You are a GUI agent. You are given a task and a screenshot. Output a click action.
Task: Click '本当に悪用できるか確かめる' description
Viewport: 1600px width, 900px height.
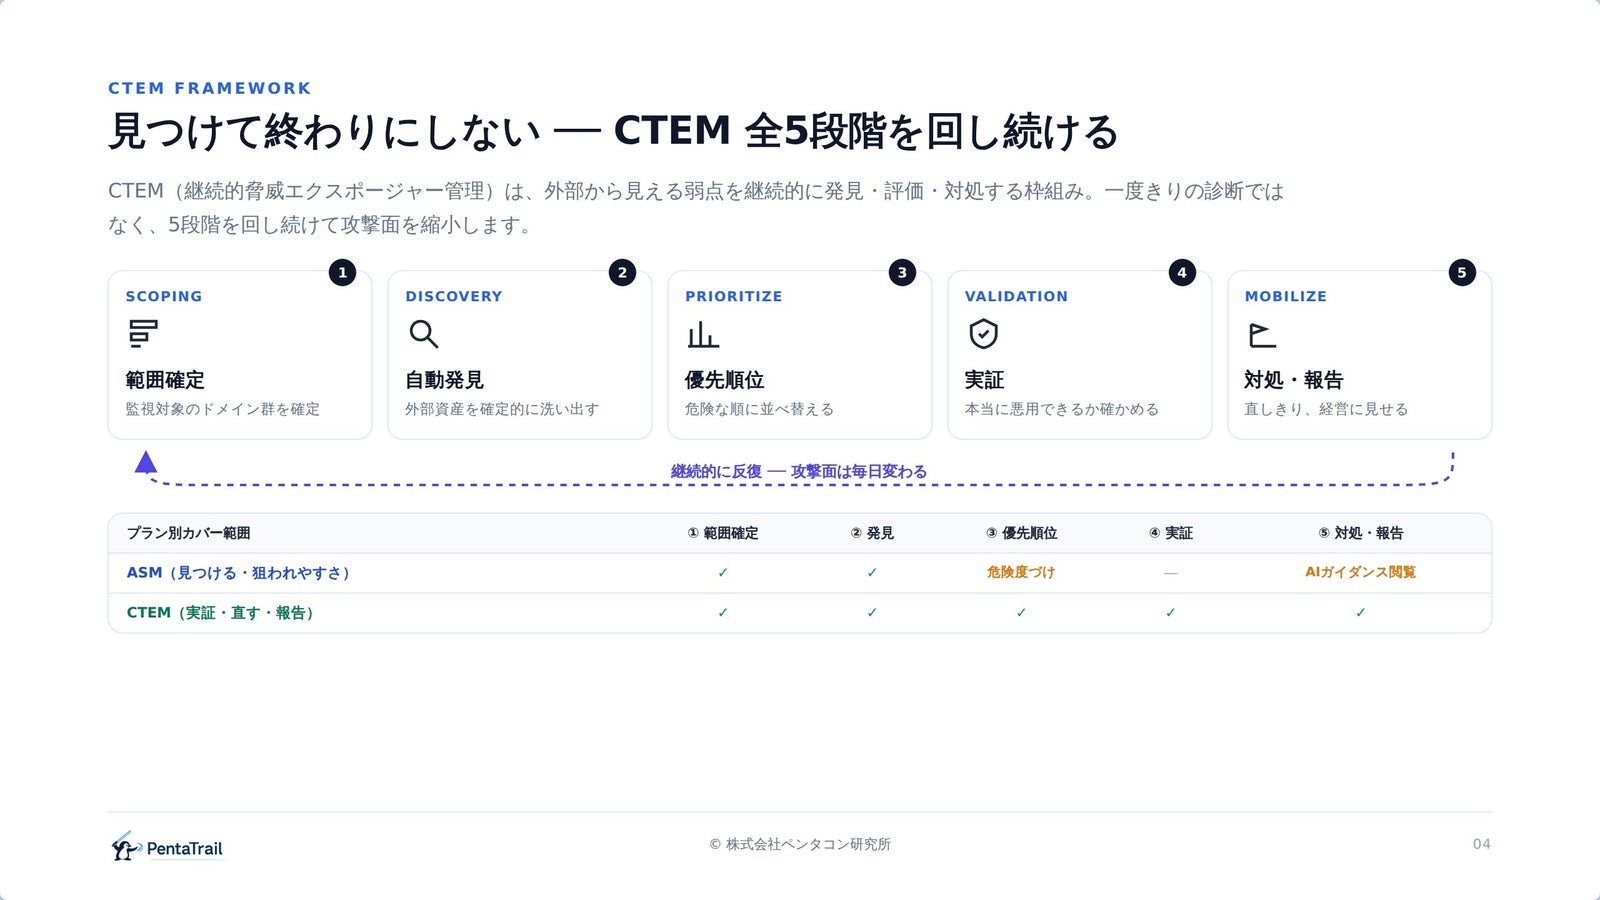1062,409
